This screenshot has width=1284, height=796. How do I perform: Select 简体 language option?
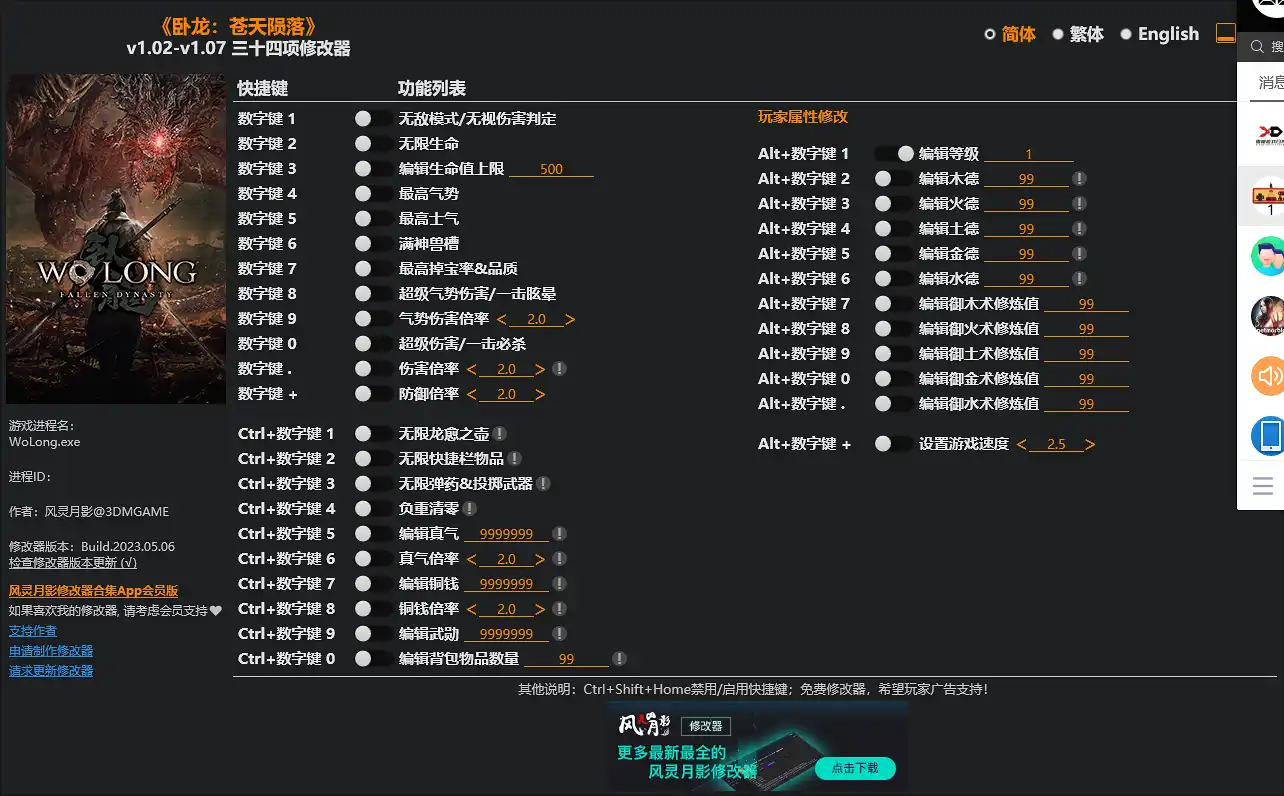(1010, 34)
